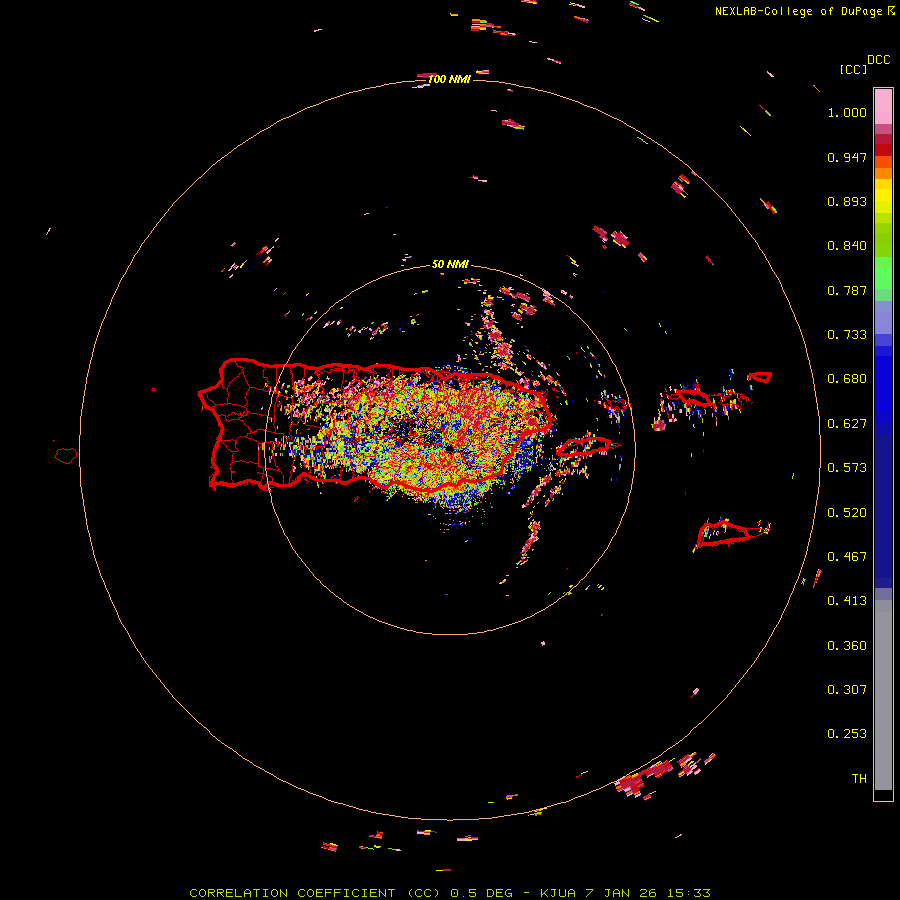Click the 0.733 color scale label
The height and width of the screenshot is (900, 900).
pyautogui.click(x=847, y=335)
